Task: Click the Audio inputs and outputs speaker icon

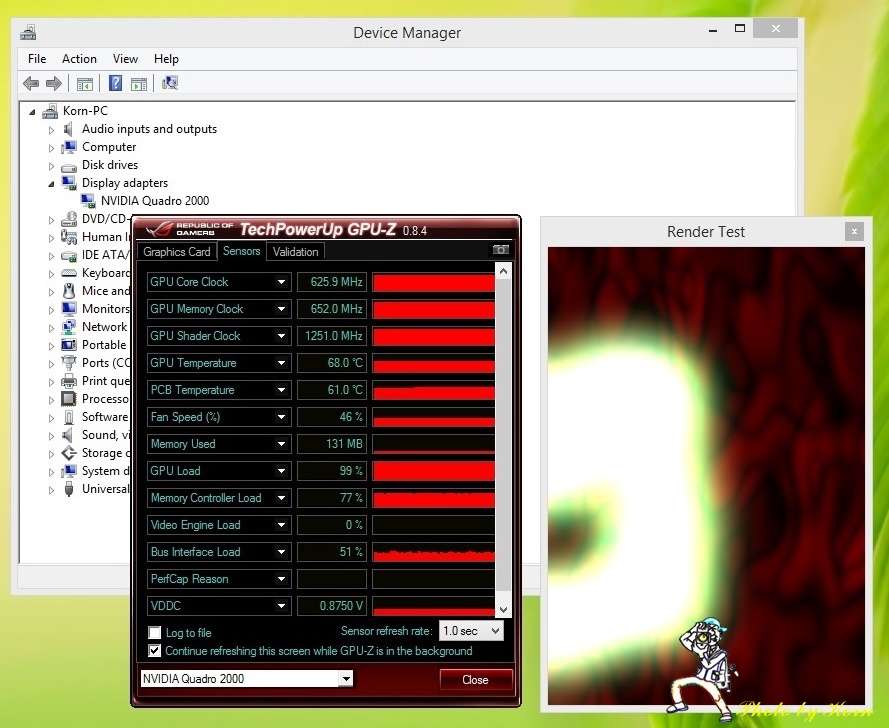Action: pyautogui.click(x=69, y=129)
